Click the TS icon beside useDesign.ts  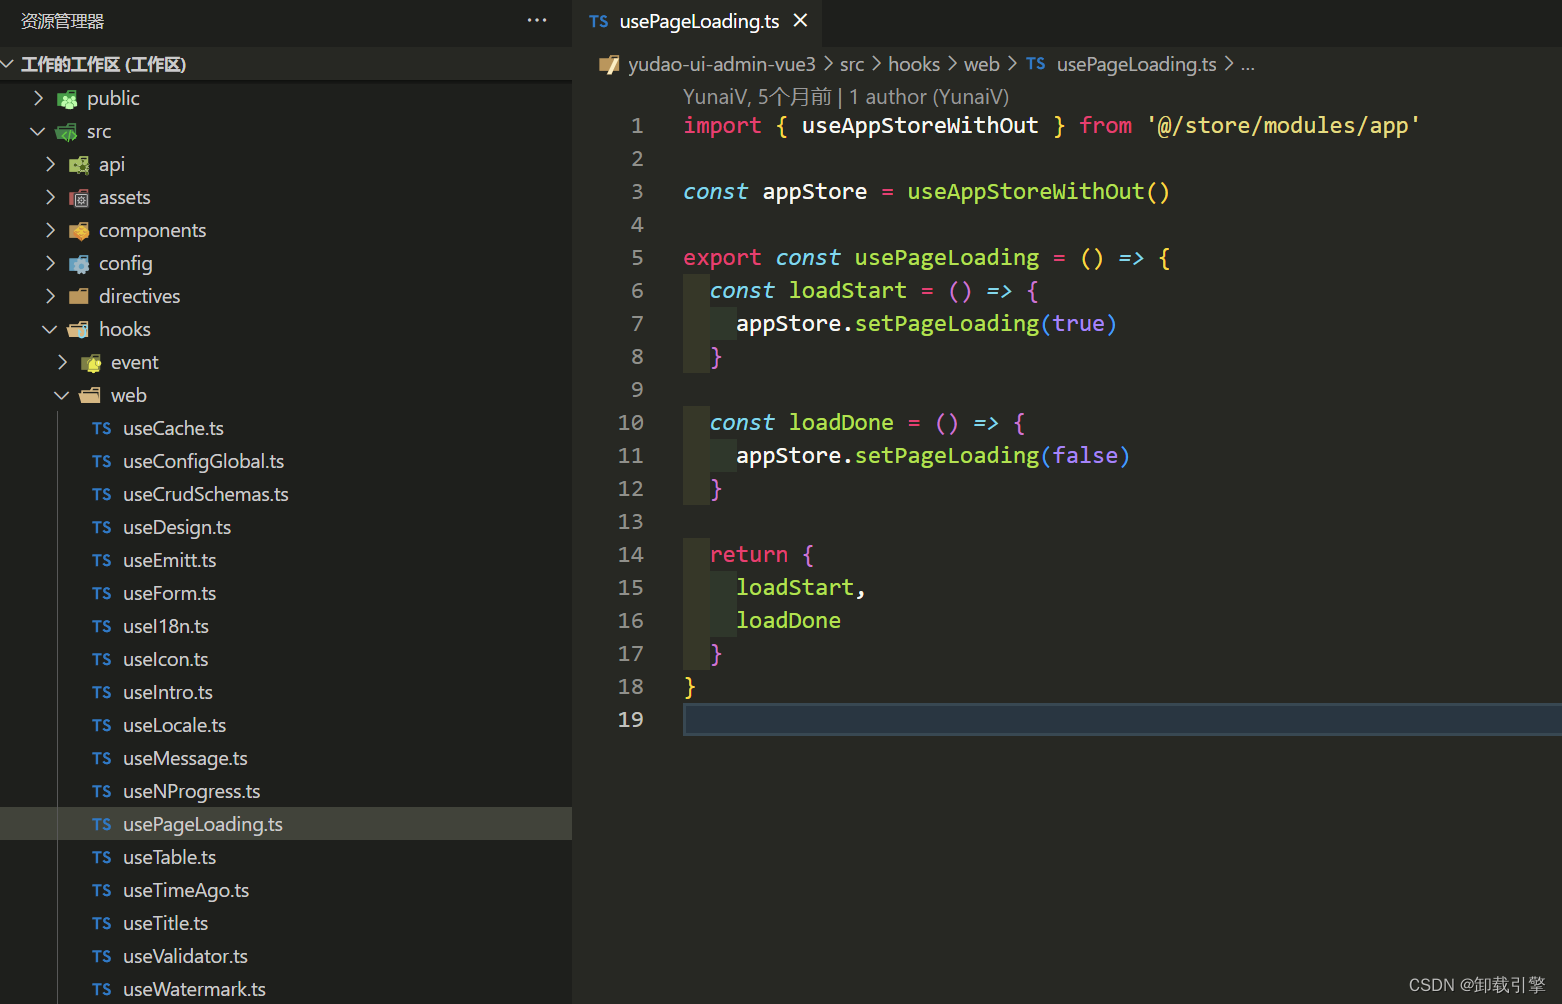(102, 528)
